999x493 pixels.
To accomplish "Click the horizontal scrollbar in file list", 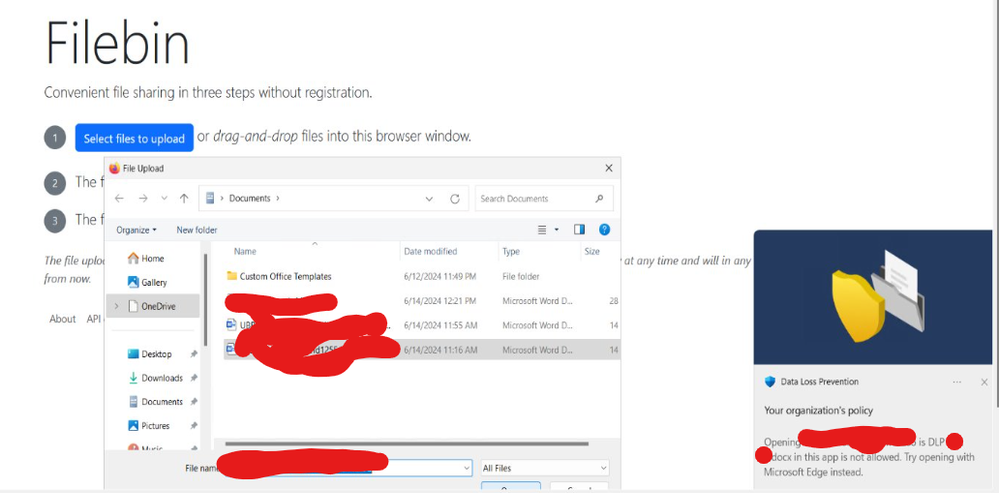I will point(406,444).
